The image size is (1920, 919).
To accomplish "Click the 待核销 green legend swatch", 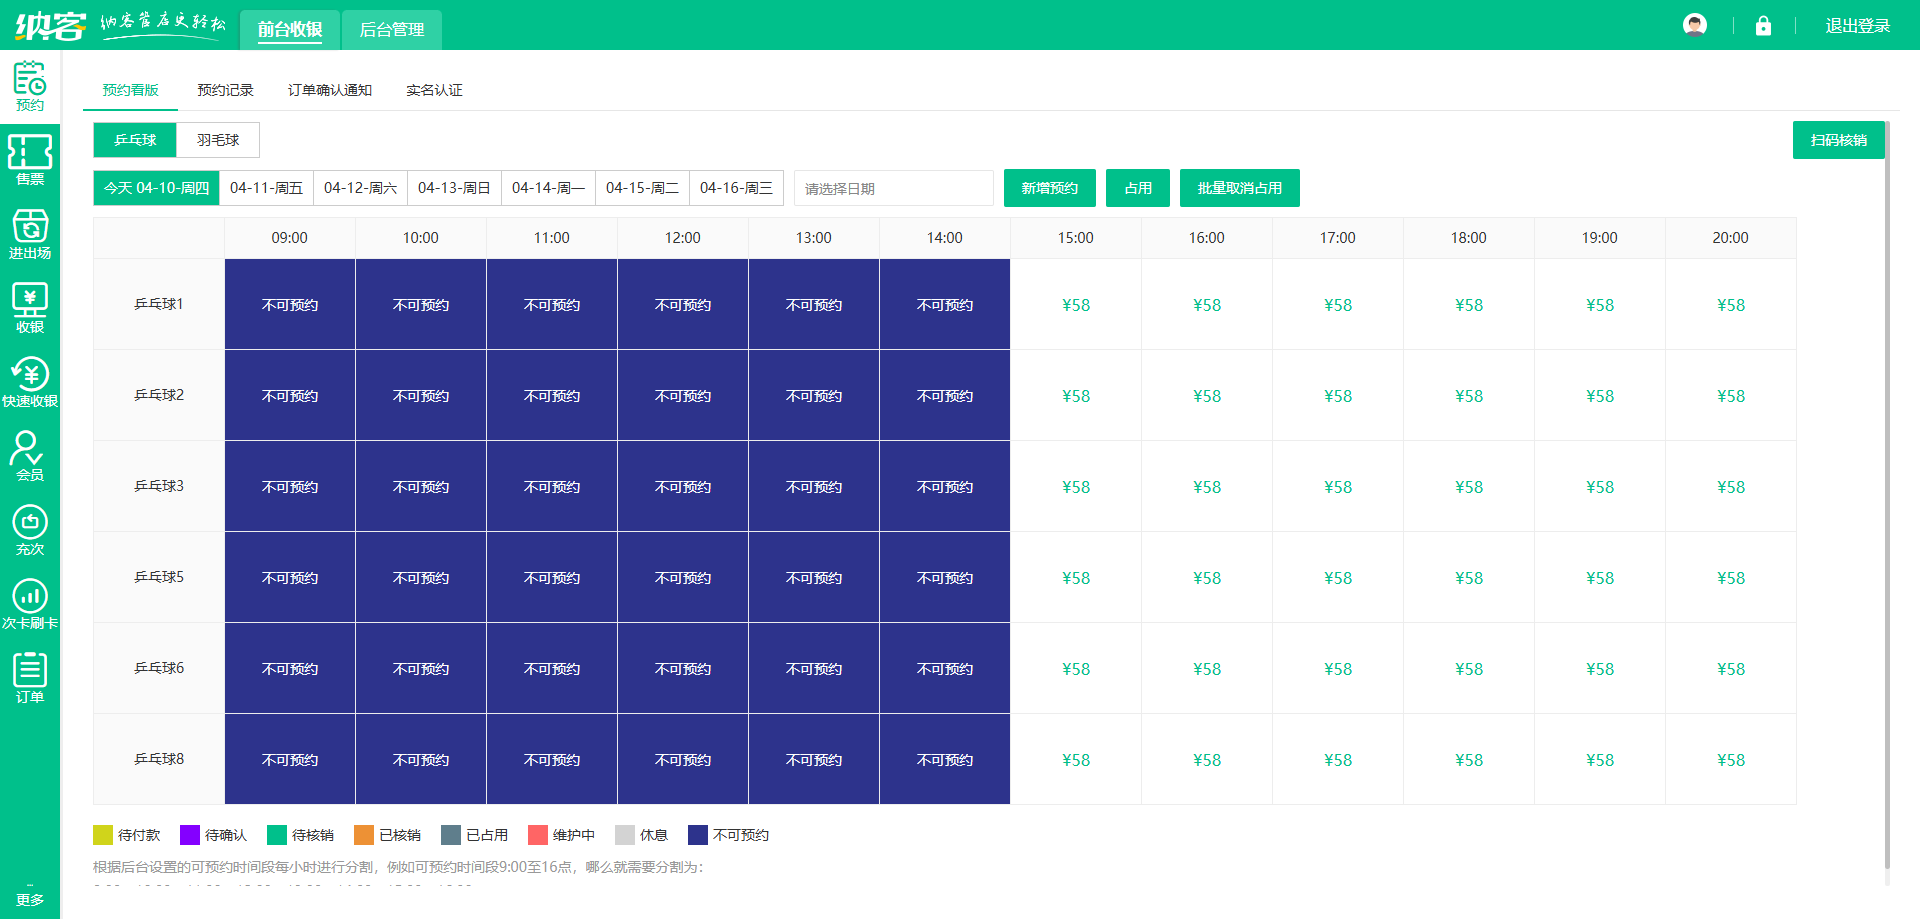I will pyautogui.click(x=277, y=835).
